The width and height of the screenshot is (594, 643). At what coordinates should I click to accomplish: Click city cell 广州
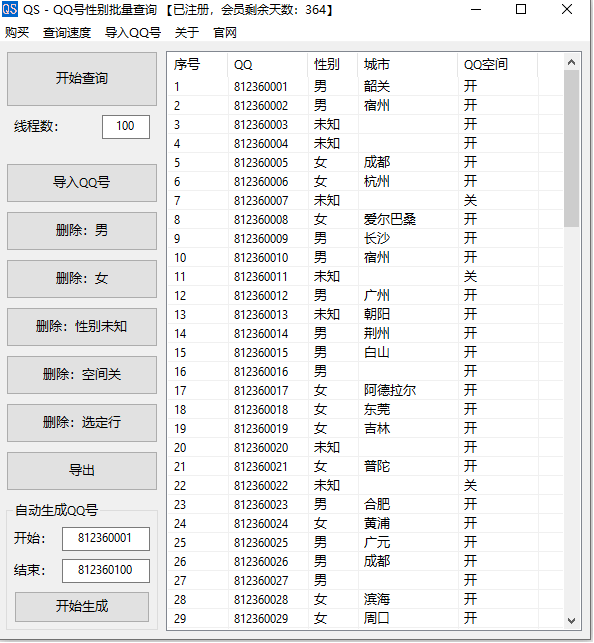point(377,296)
